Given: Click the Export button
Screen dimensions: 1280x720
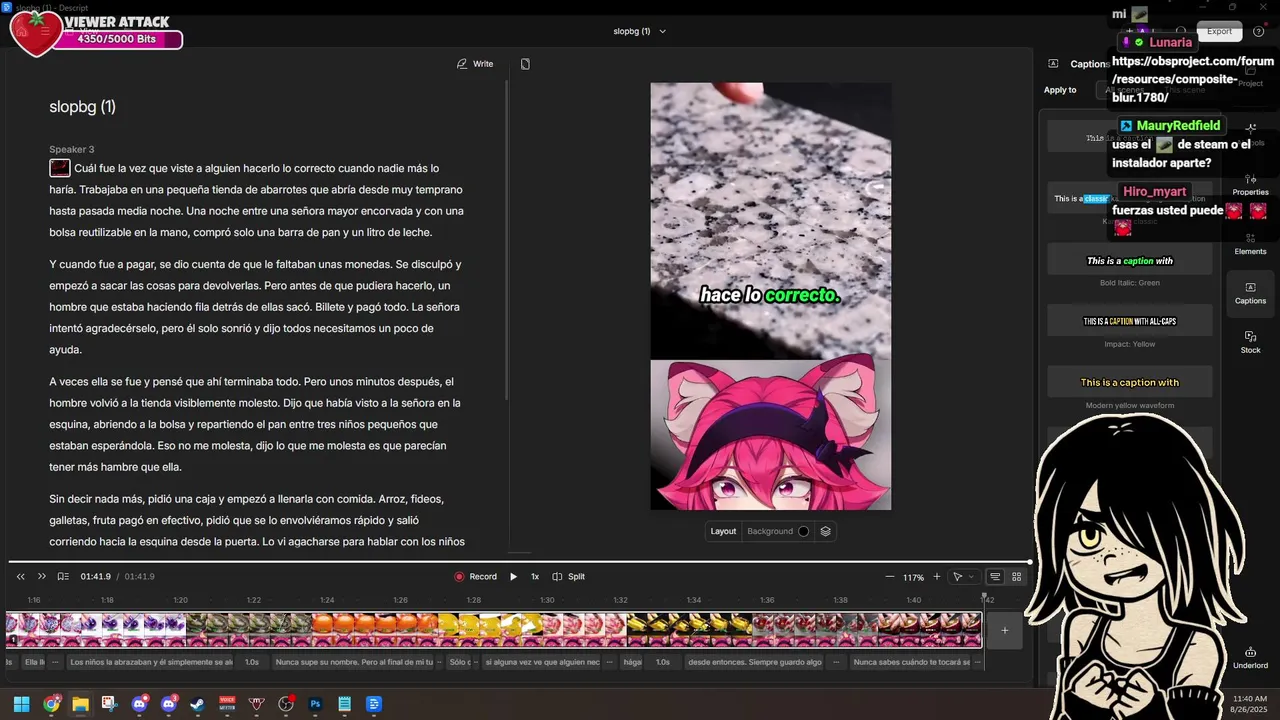Looking at the screenshot, I should [1219, 31].
